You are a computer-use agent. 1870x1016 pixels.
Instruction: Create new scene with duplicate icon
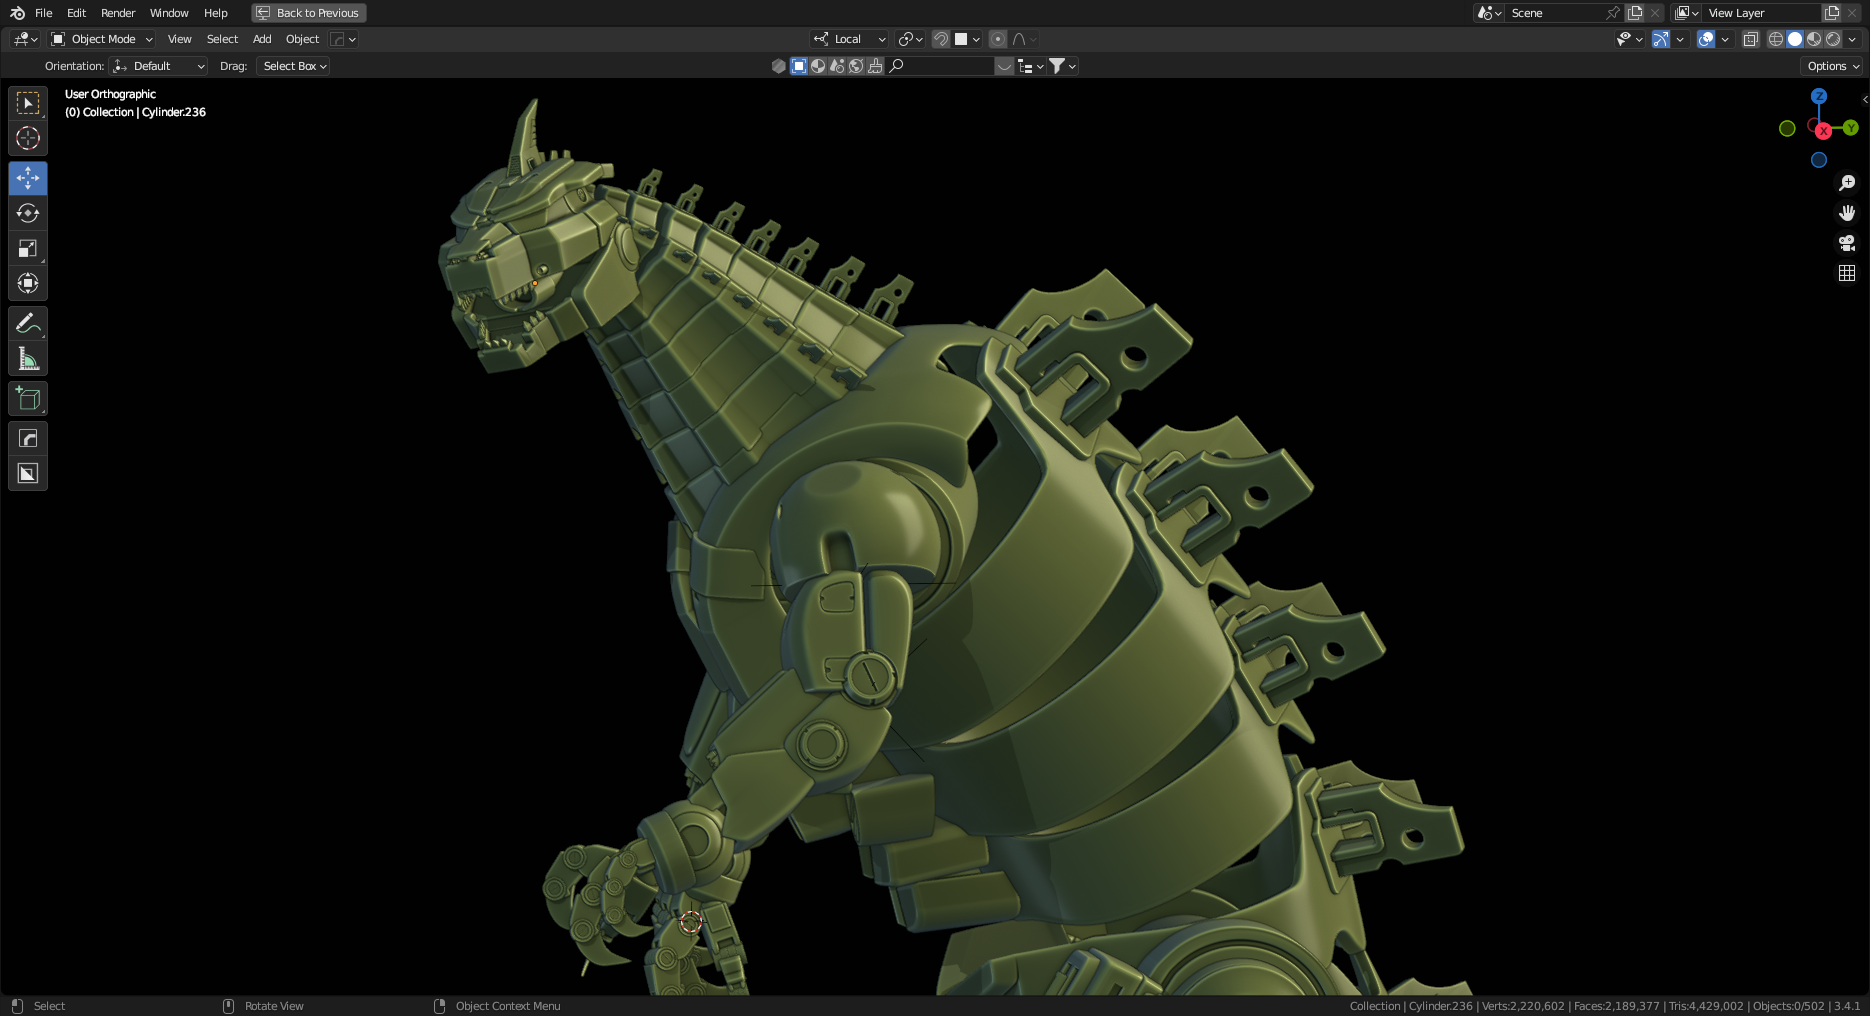[x=1635, y=13]
